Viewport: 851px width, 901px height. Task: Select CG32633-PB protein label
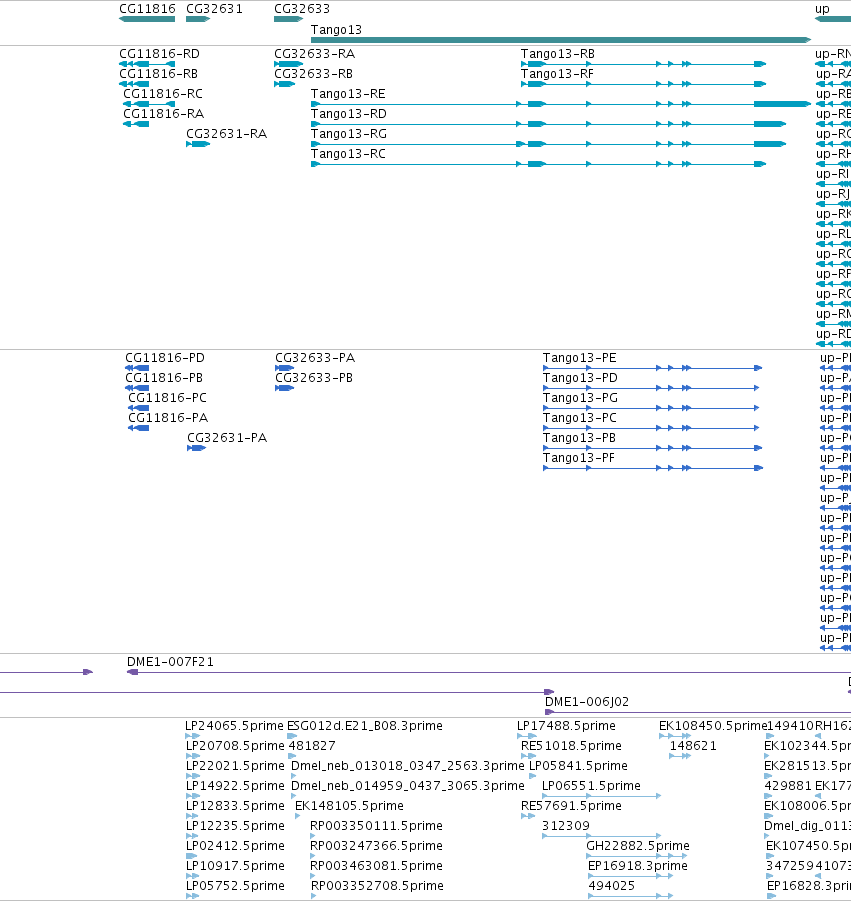click(x=314, y=378)
